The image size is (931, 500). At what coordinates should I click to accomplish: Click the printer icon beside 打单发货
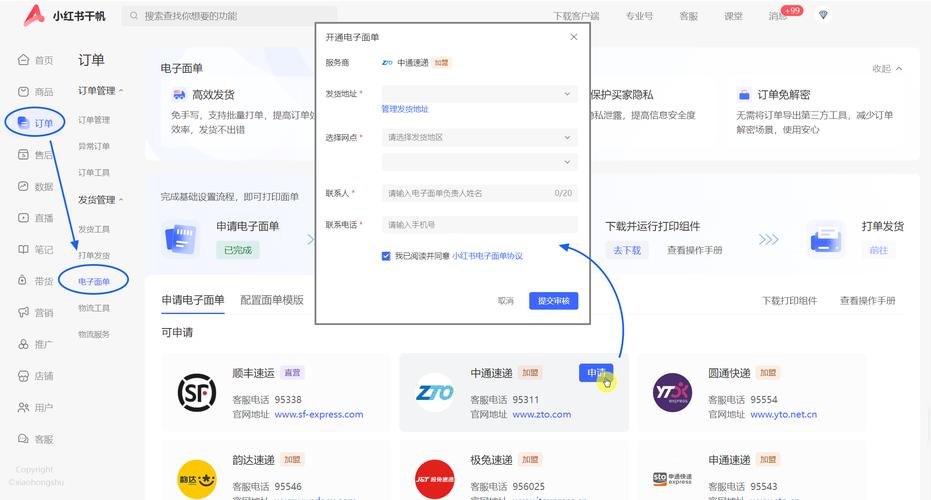tap(826, 239)
